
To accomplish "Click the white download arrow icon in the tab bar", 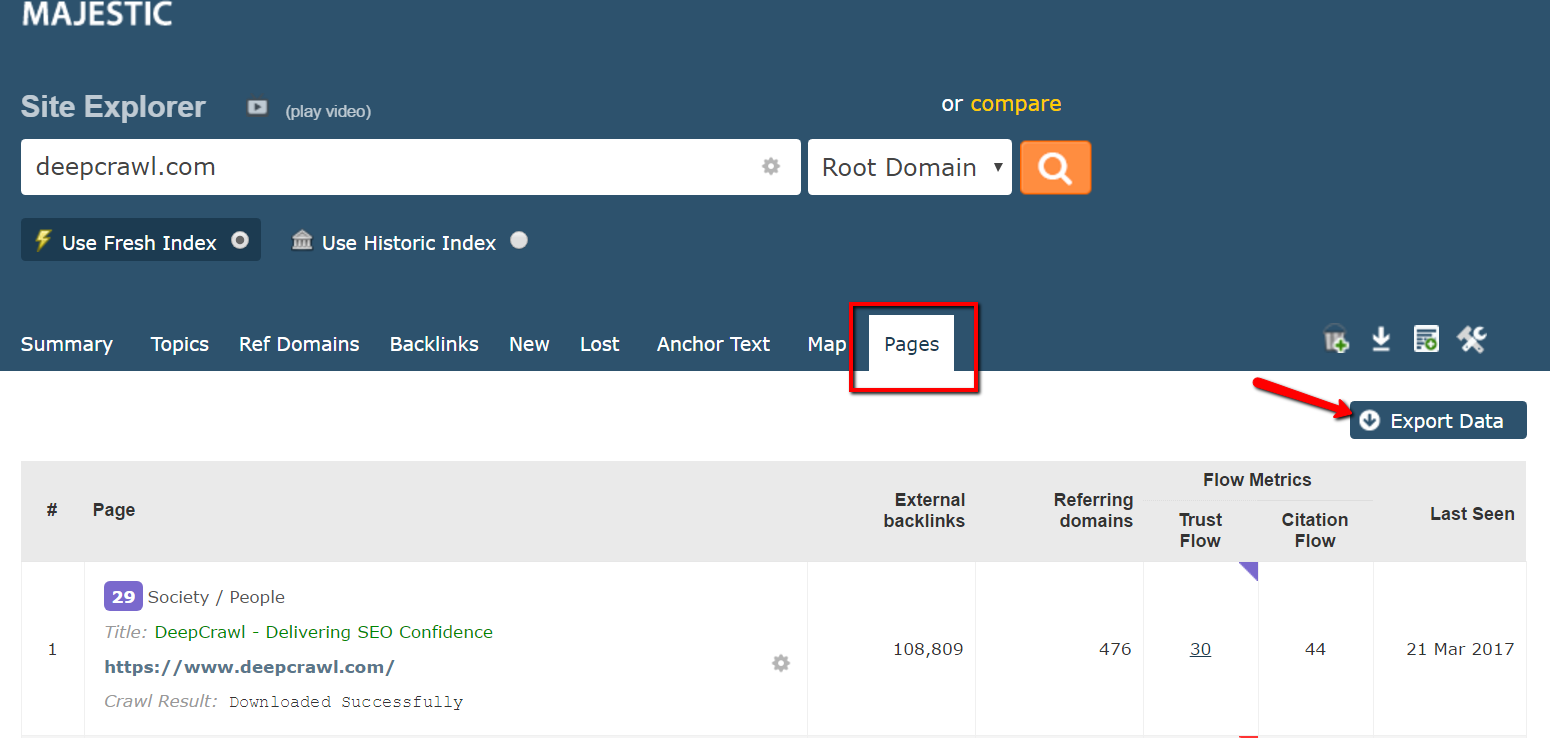I will coord(1381,340).
